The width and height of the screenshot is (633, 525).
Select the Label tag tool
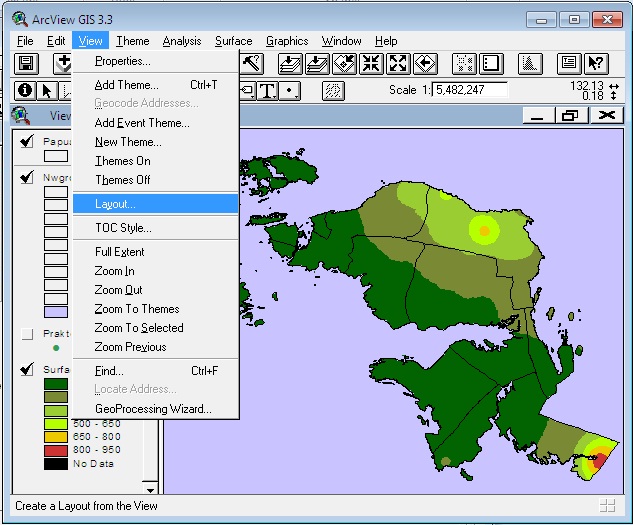point(247,90)
